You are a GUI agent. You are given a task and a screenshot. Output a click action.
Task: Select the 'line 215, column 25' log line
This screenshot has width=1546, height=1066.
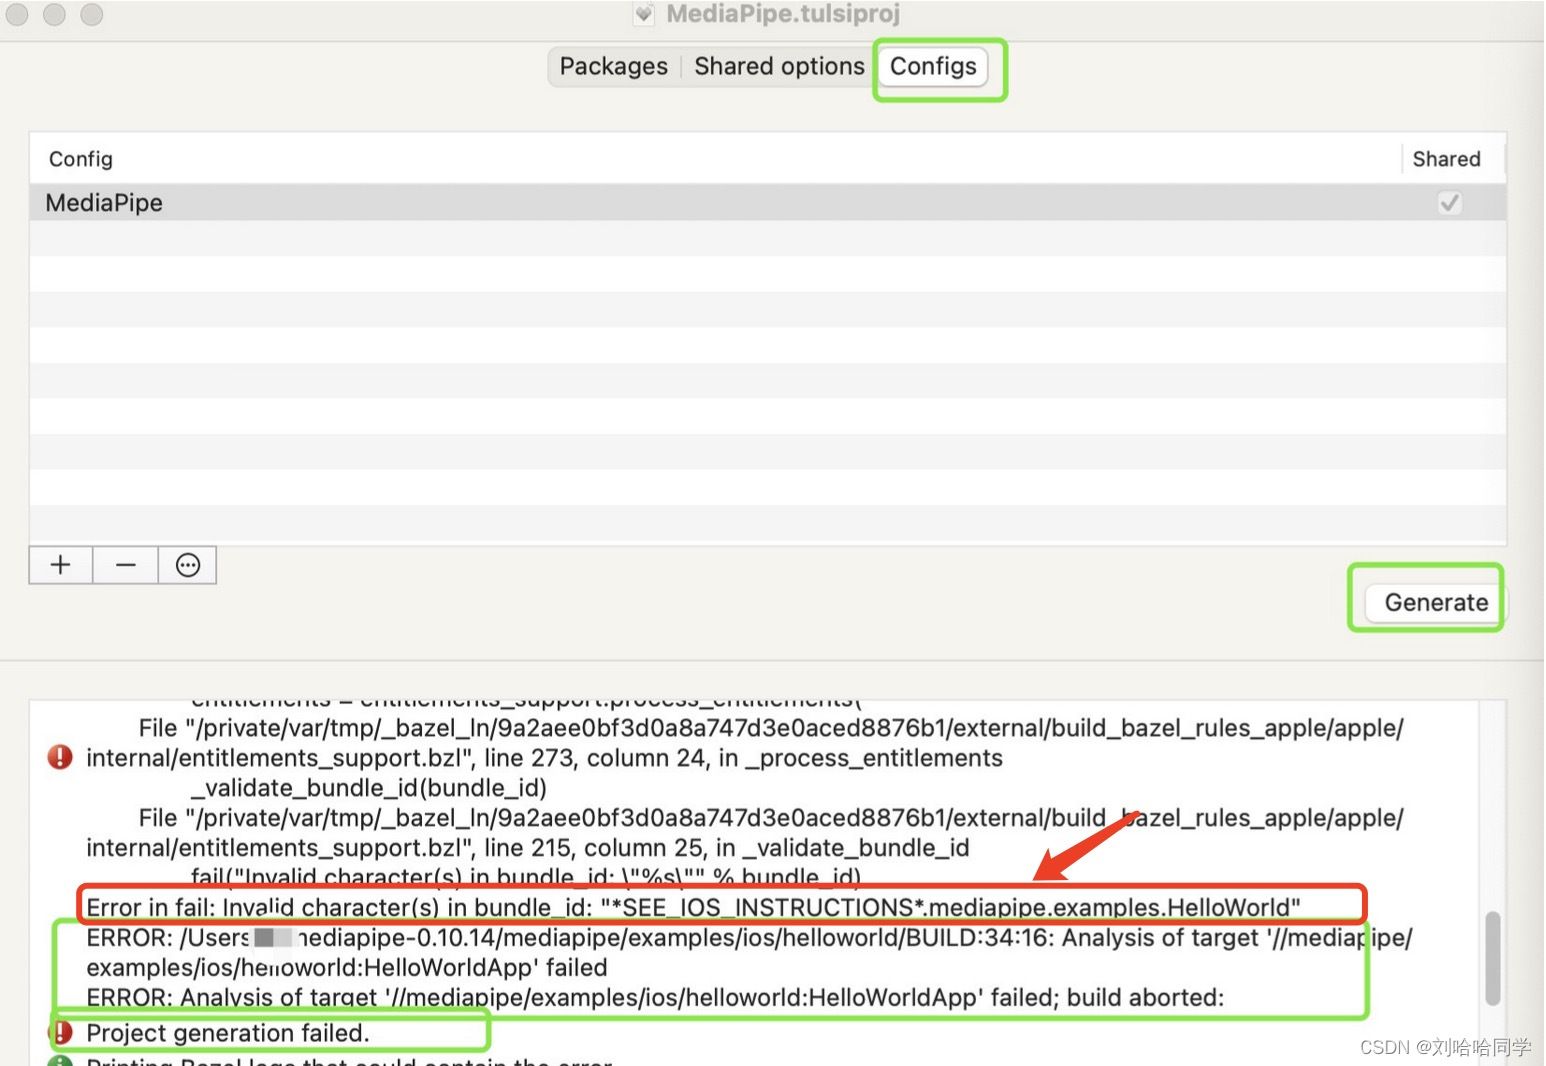528,847
